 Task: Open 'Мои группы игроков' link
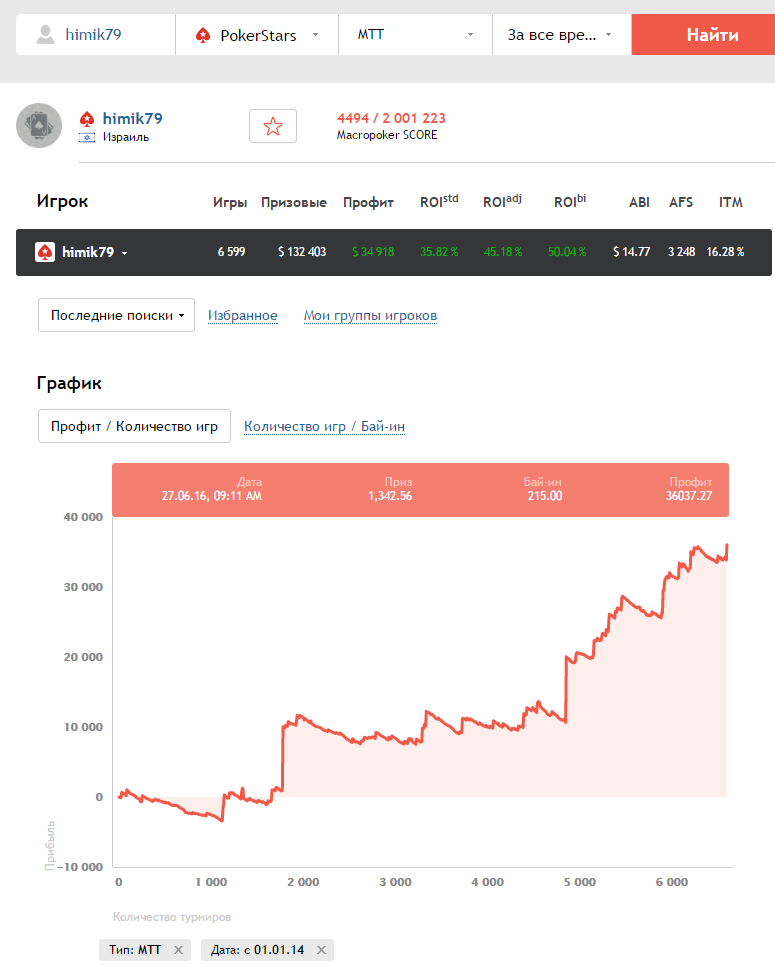370,316
